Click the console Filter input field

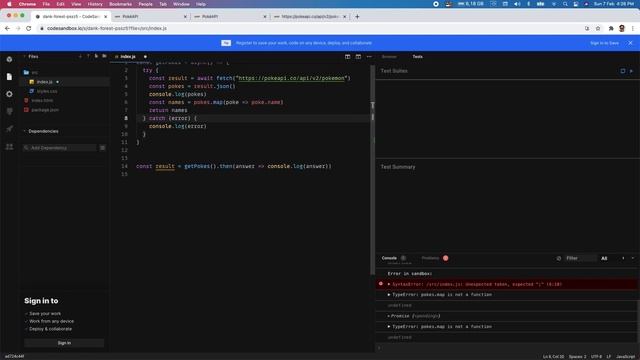pos(581,258)
